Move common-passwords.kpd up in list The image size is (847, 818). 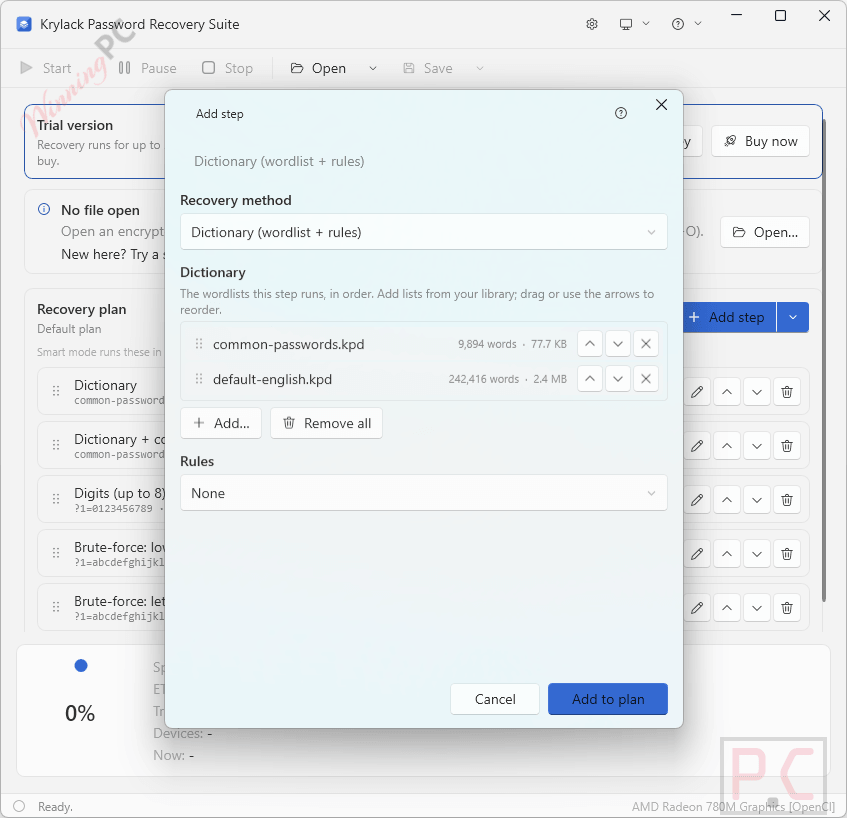pyautogui.click(x=590, y=344)
